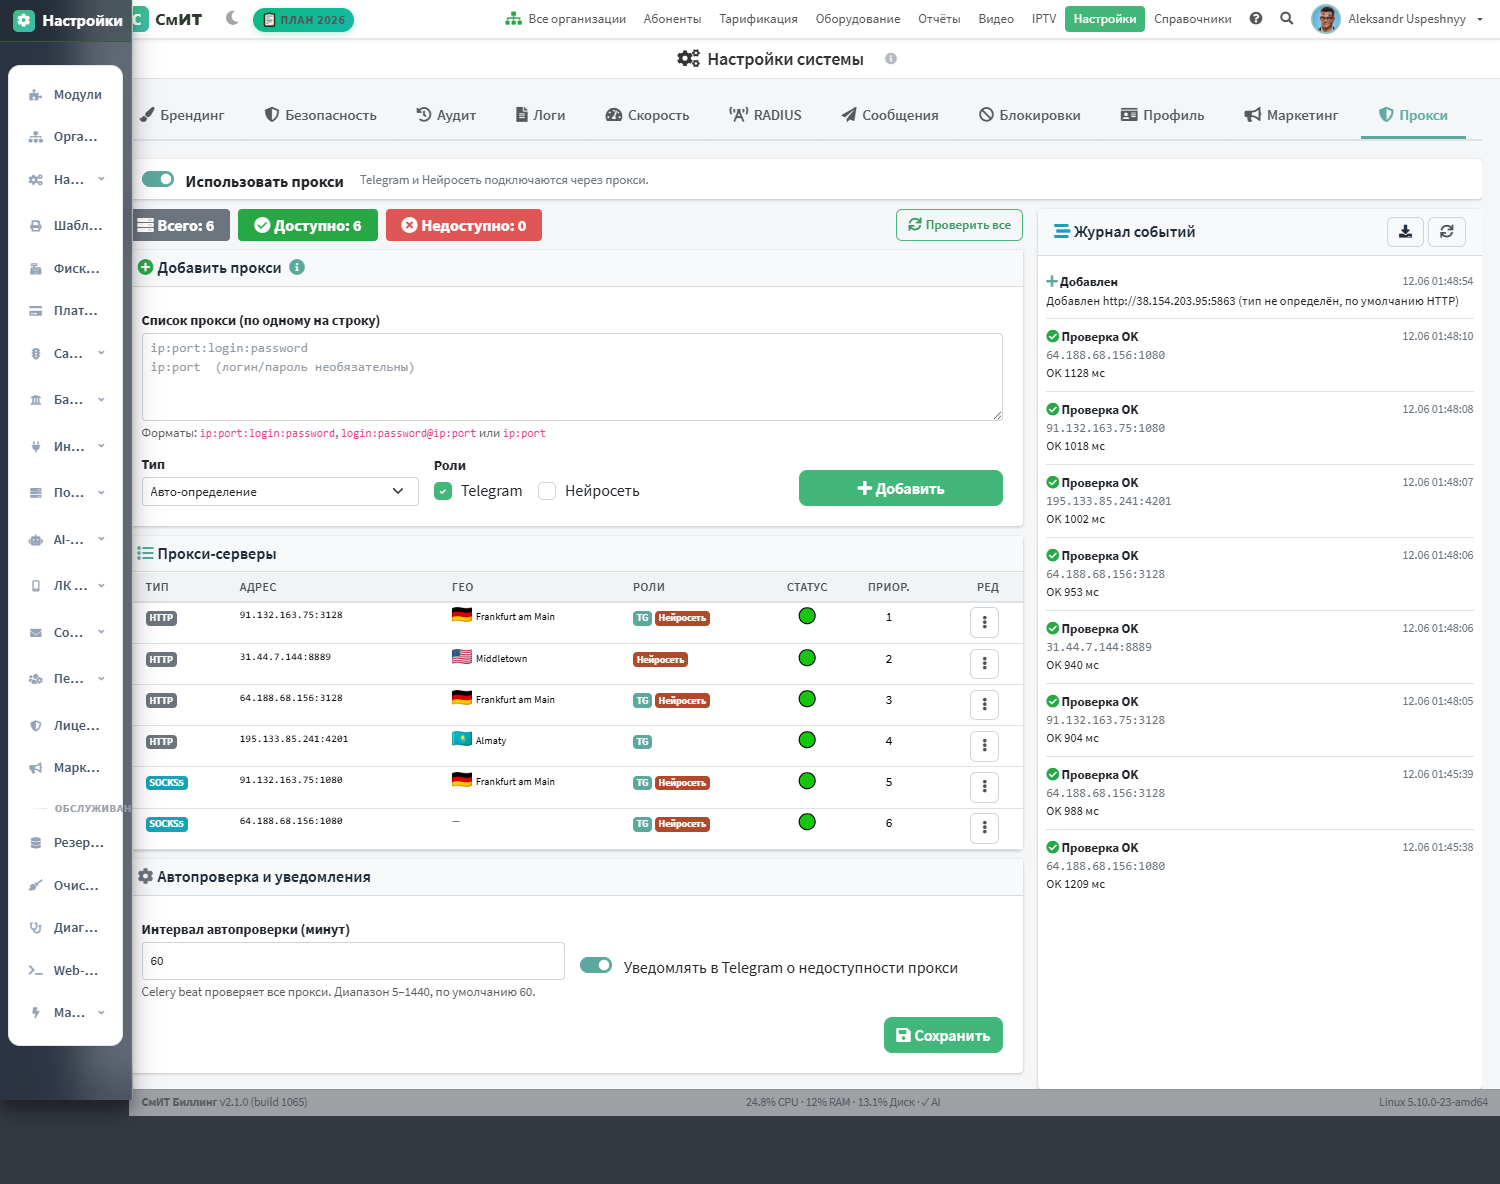The height and width of the screenshot is (1184, 1500).
Task: Click the Модули sidebar icon
Action: [35, 95]
